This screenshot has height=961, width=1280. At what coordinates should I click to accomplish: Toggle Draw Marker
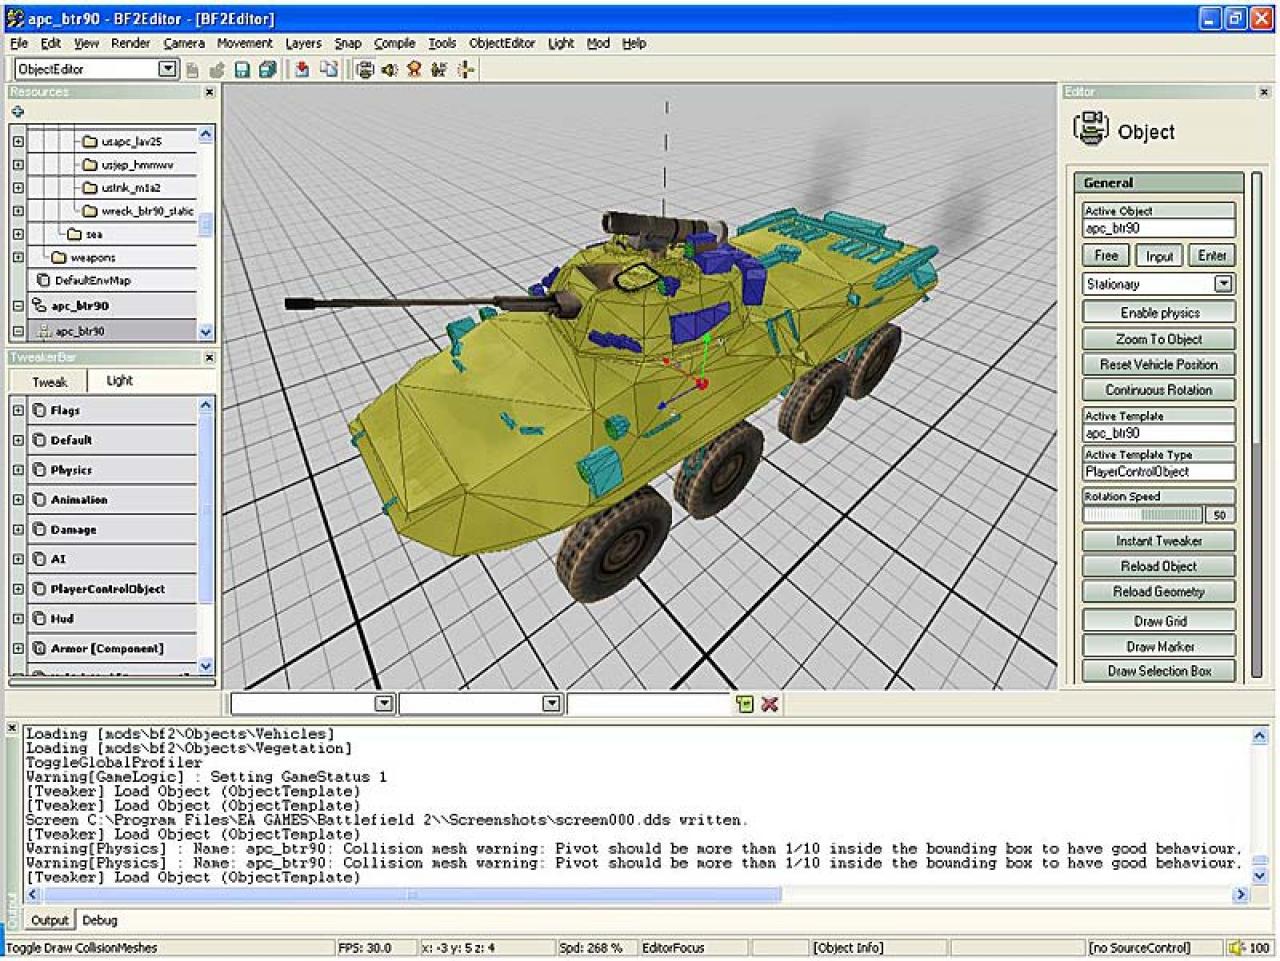[1159, 647]
